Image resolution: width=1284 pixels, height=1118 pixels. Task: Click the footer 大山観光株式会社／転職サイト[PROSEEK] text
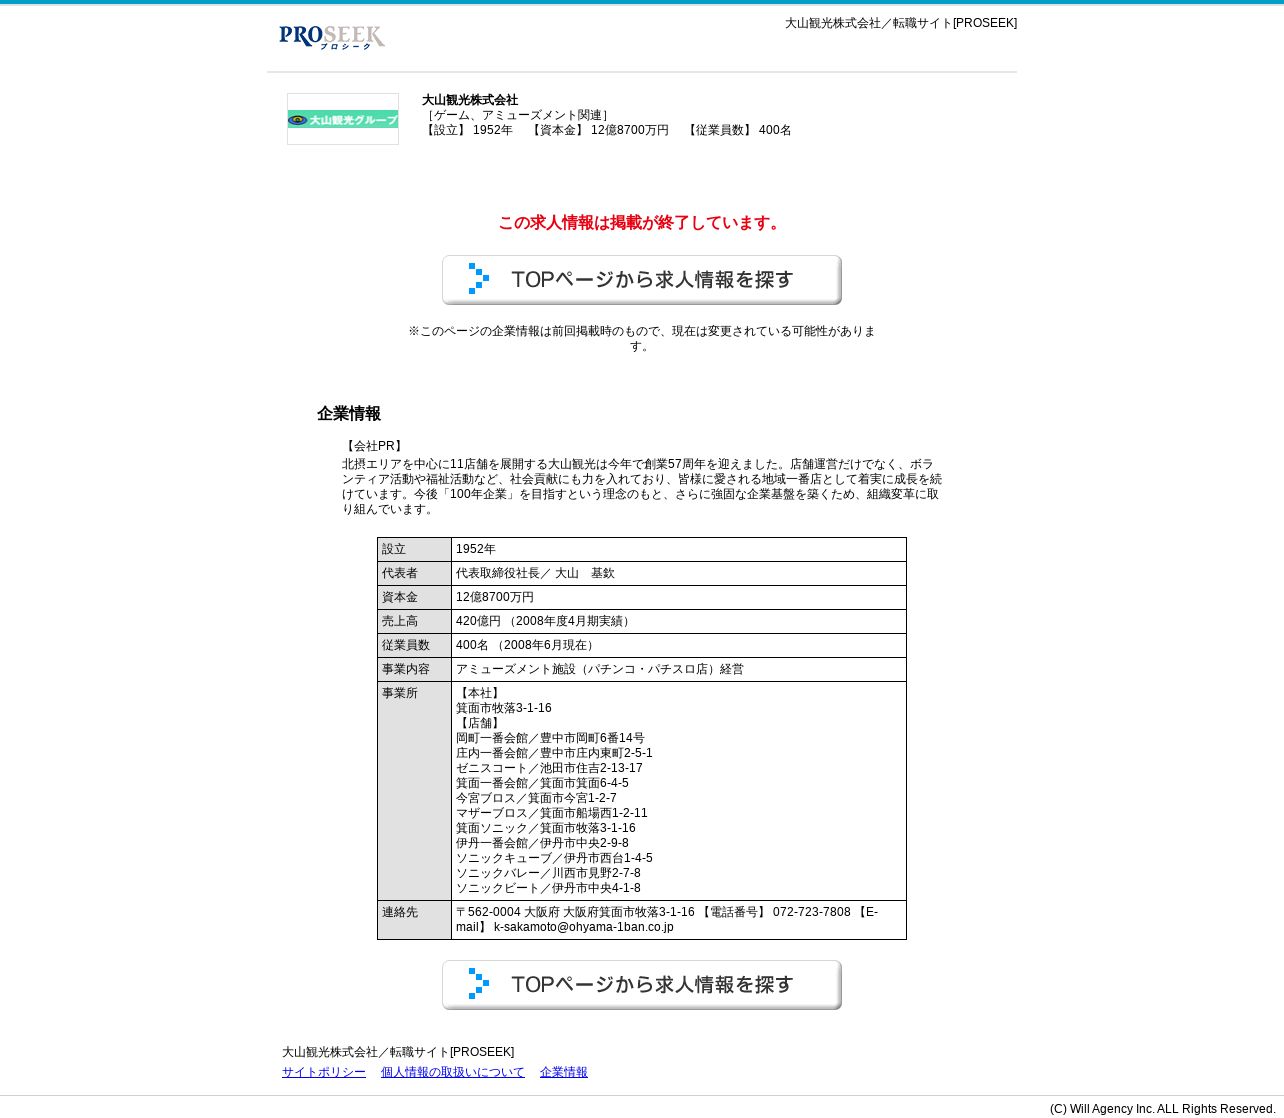pyautogui.click(x=398, y=1052)
